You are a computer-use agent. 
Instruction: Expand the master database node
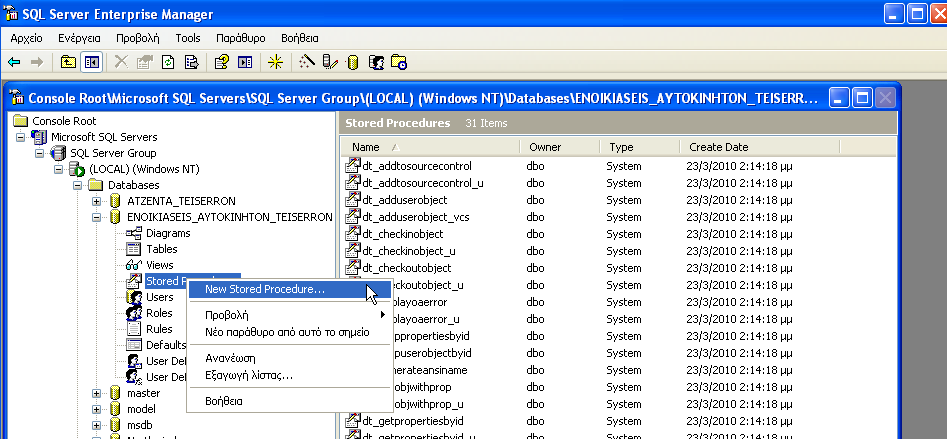coord(96,393)
